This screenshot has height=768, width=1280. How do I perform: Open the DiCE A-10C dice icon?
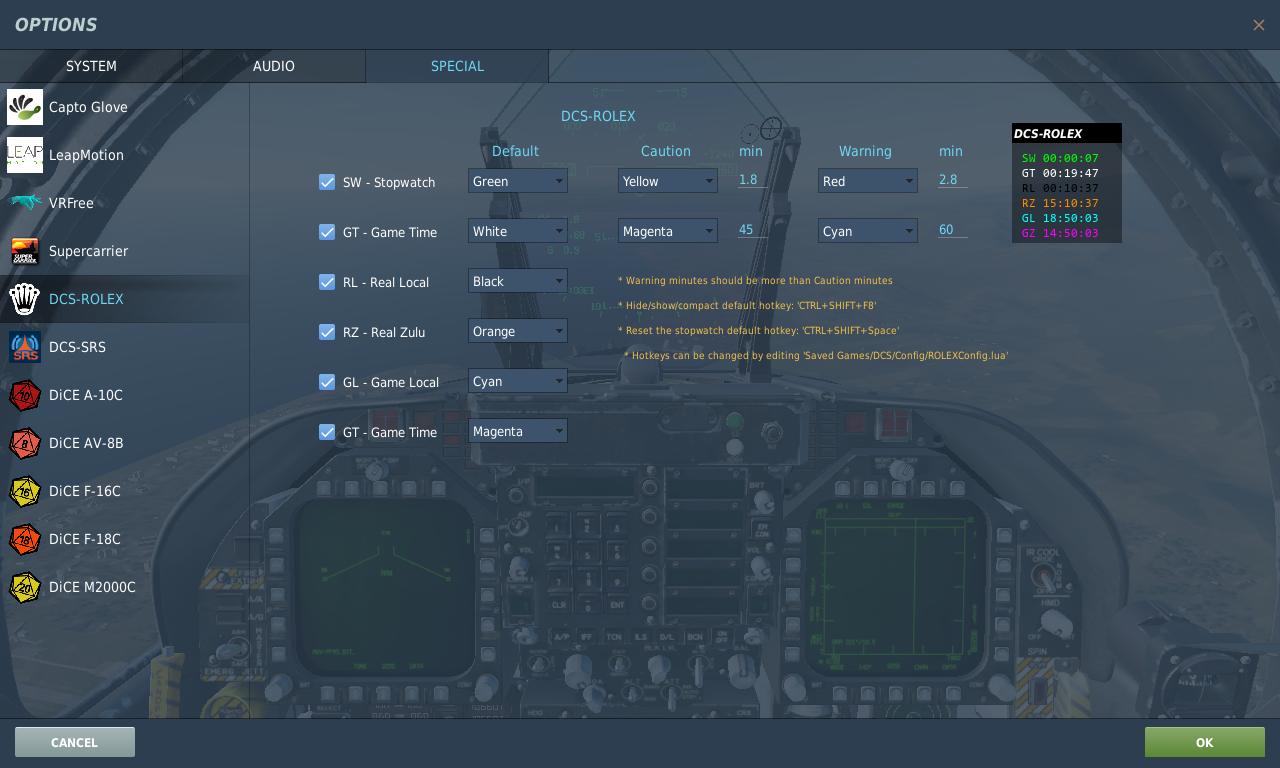tap(25, 395)
